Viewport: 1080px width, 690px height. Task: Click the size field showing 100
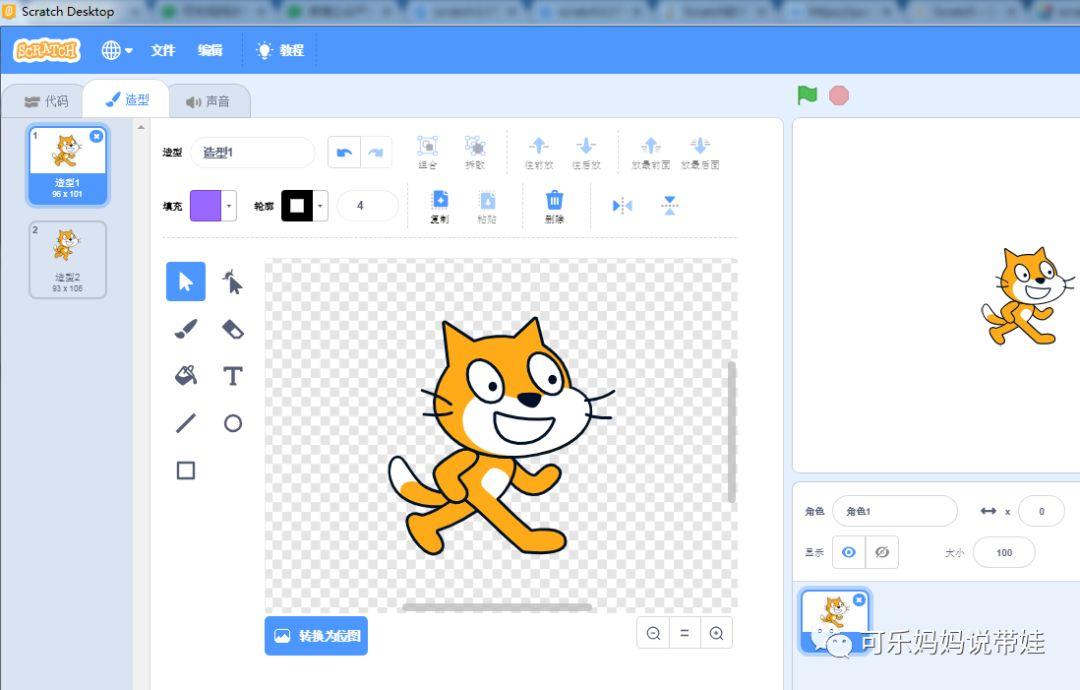click(x=1004, y=552)
